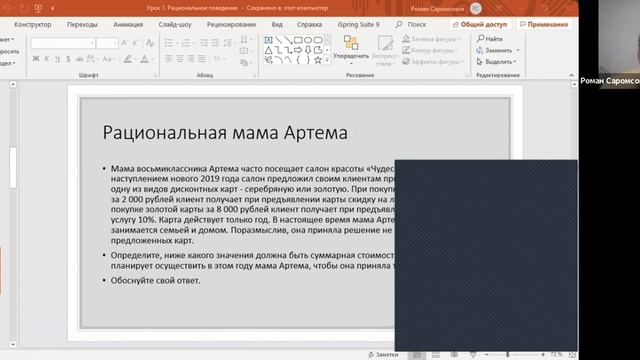The image size is (640, 360).
Task: Select the five-point Star shape
Action: click(x=318, y=60)
